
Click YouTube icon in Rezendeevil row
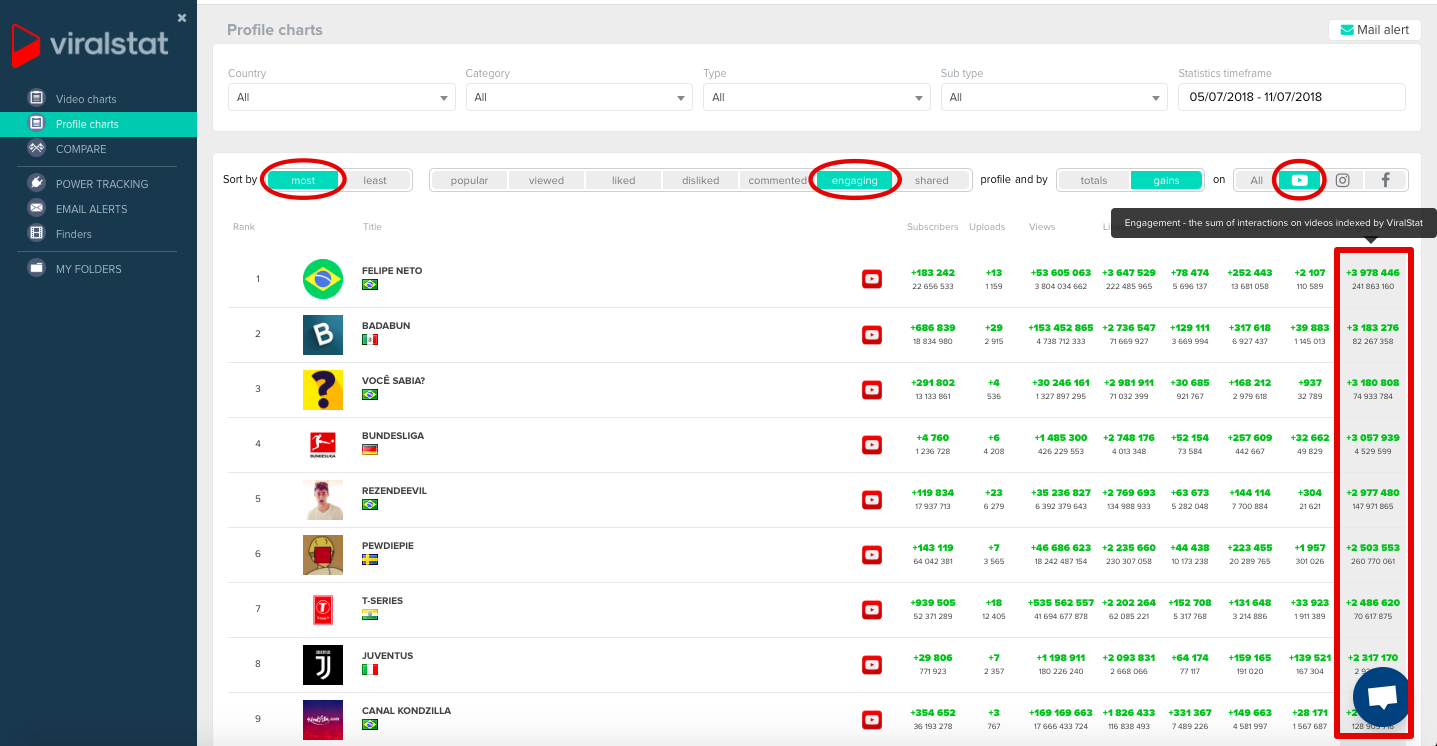872,499
